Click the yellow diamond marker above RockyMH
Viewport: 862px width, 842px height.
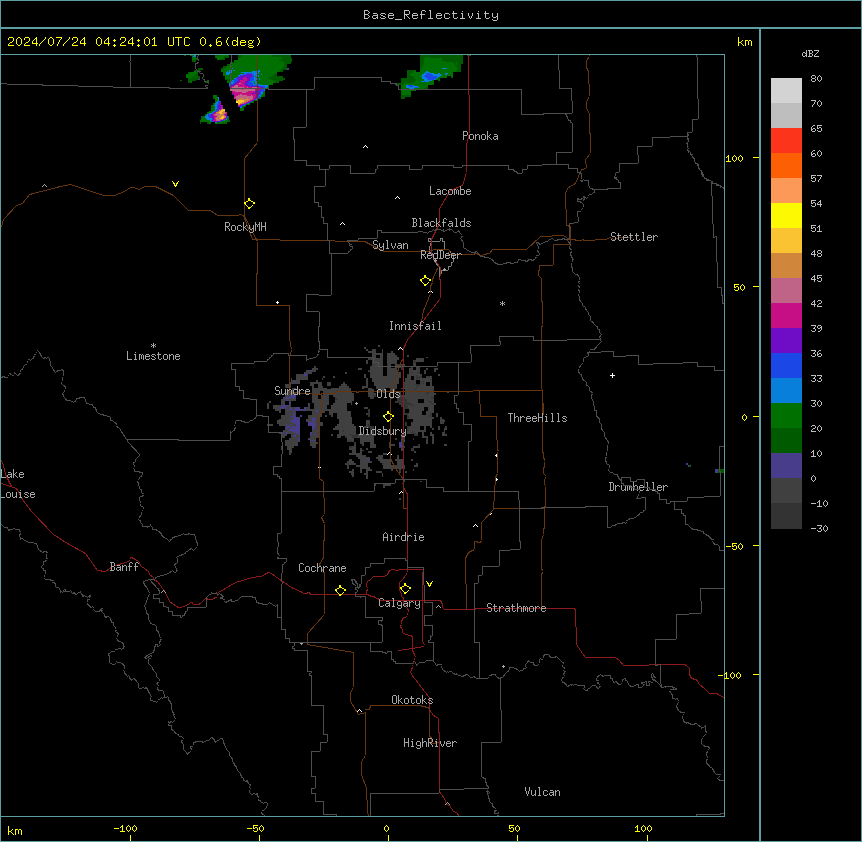[250, 204]
